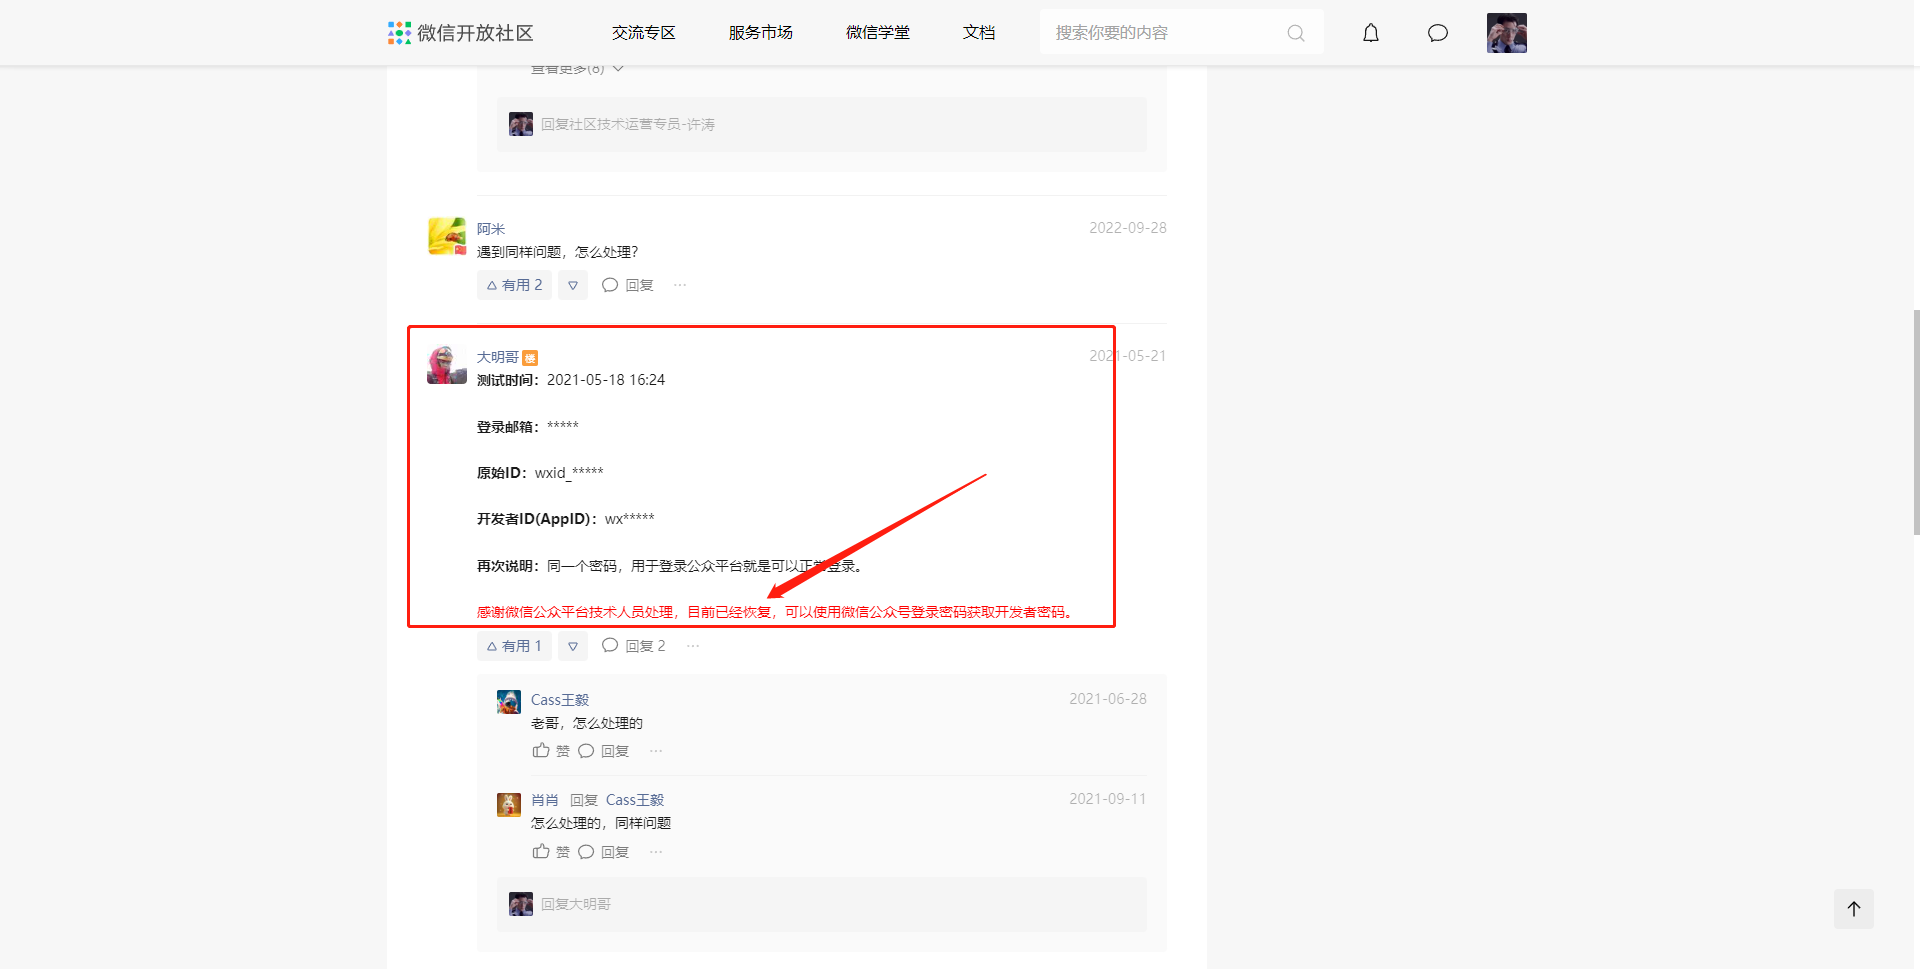The image size is (1920, 969).
Task: Click the text 老哥，怎么处理的
Action: (587, 723)
